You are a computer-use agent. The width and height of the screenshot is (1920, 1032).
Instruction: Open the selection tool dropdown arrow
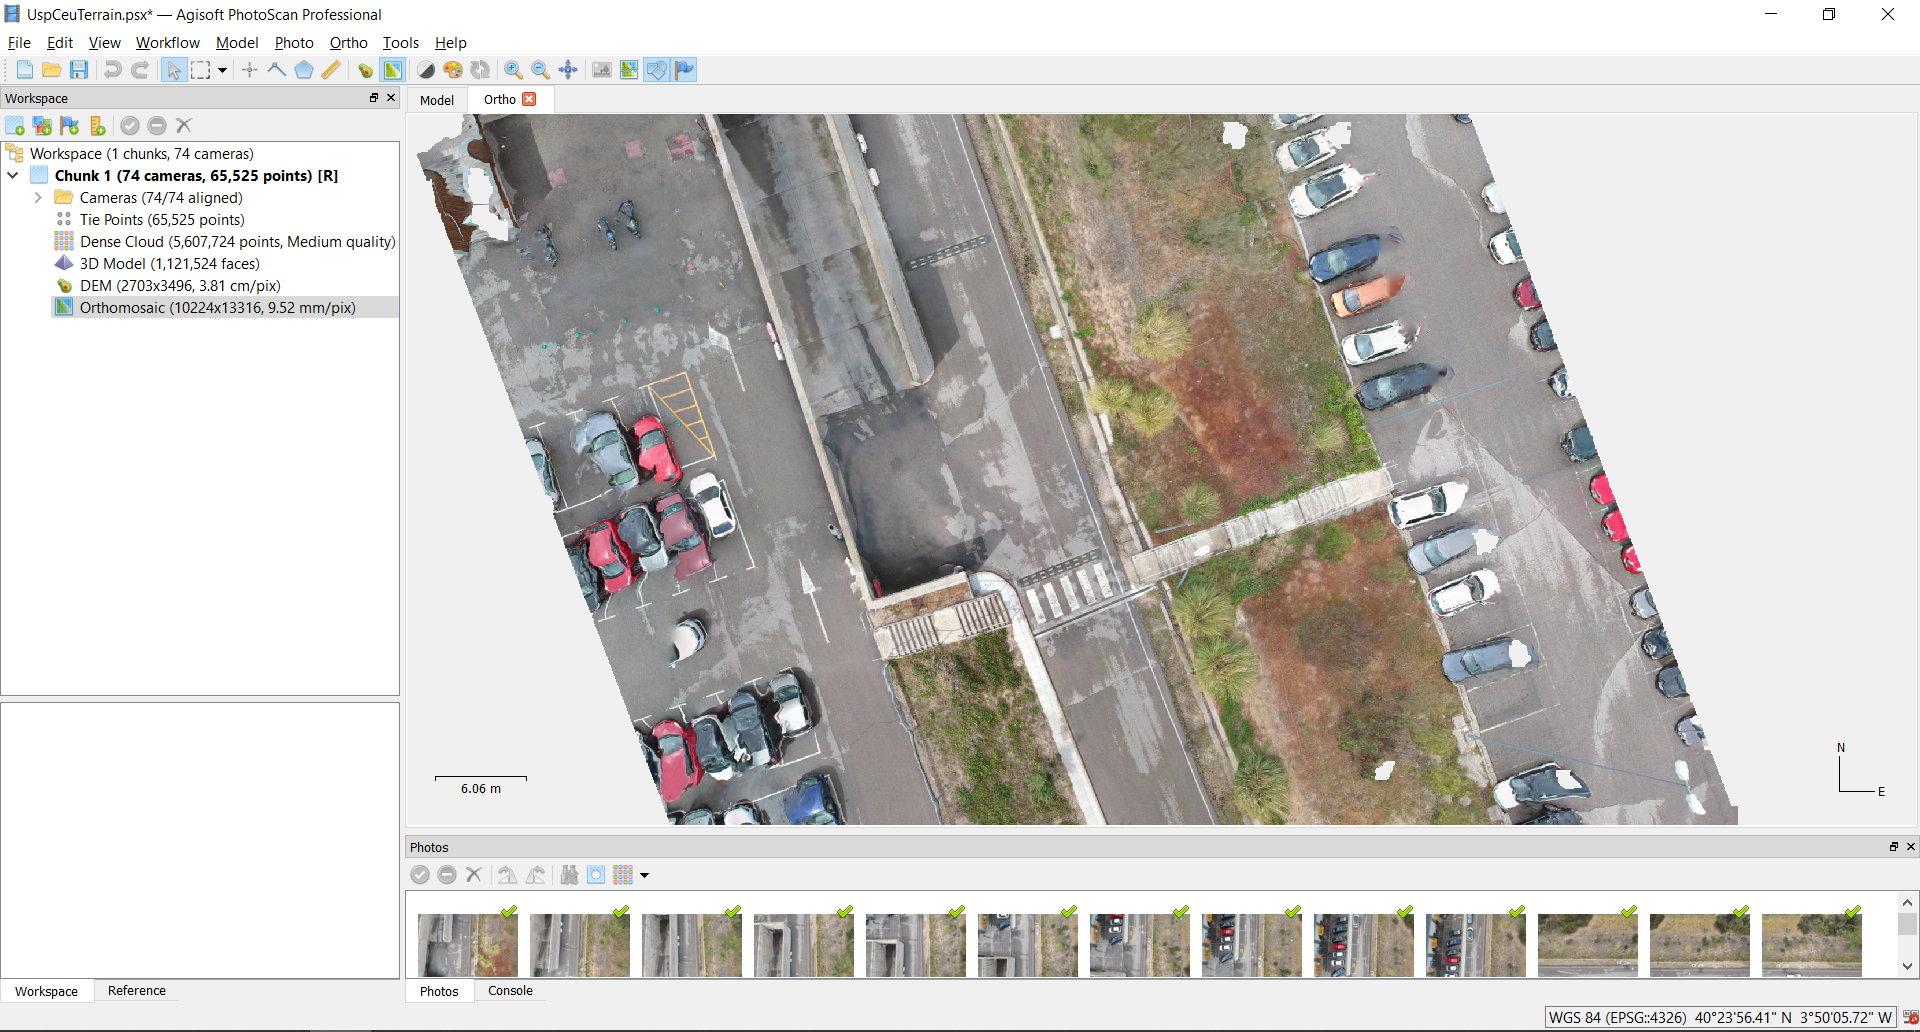(x=222, y=70)
